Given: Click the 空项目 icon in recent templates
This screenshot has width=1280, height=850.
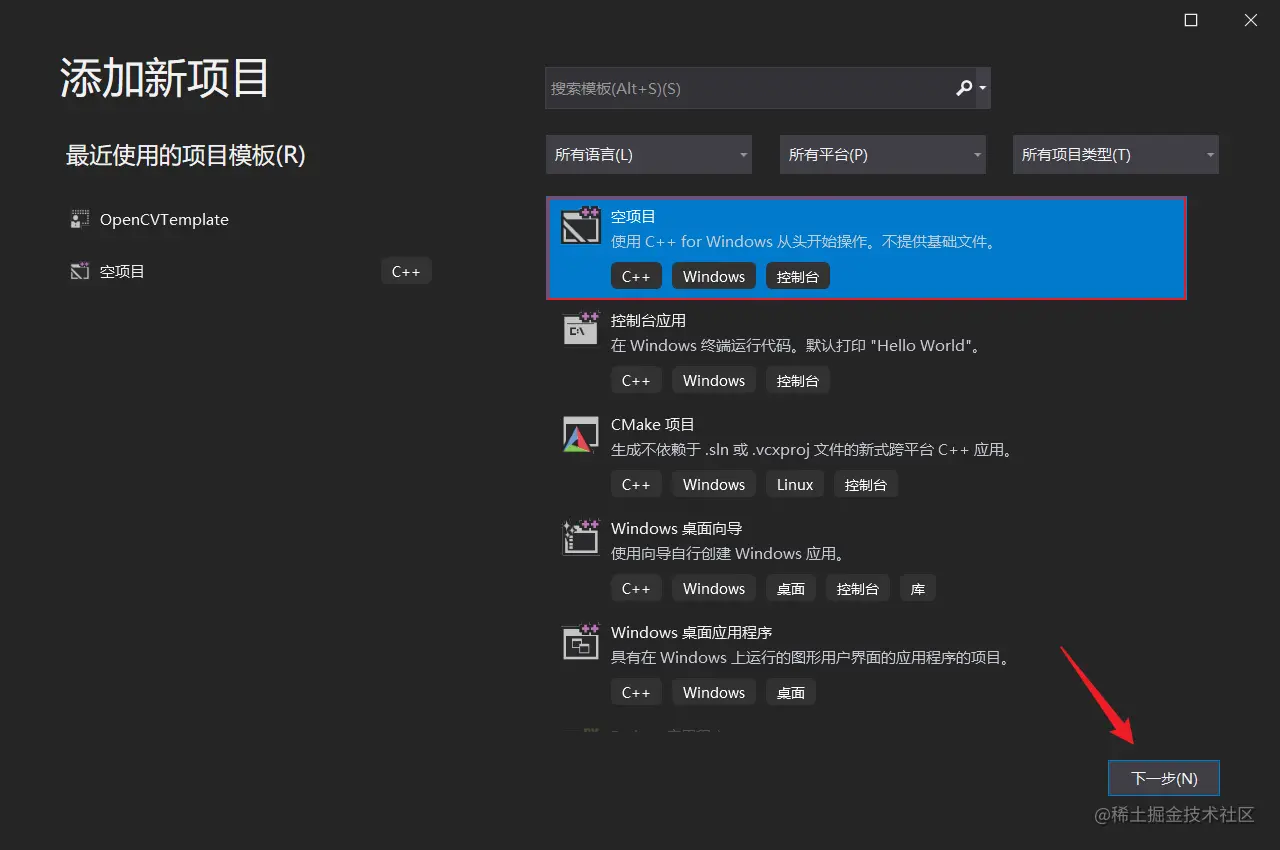Looking at the screenshot, I should coord(80,271).
